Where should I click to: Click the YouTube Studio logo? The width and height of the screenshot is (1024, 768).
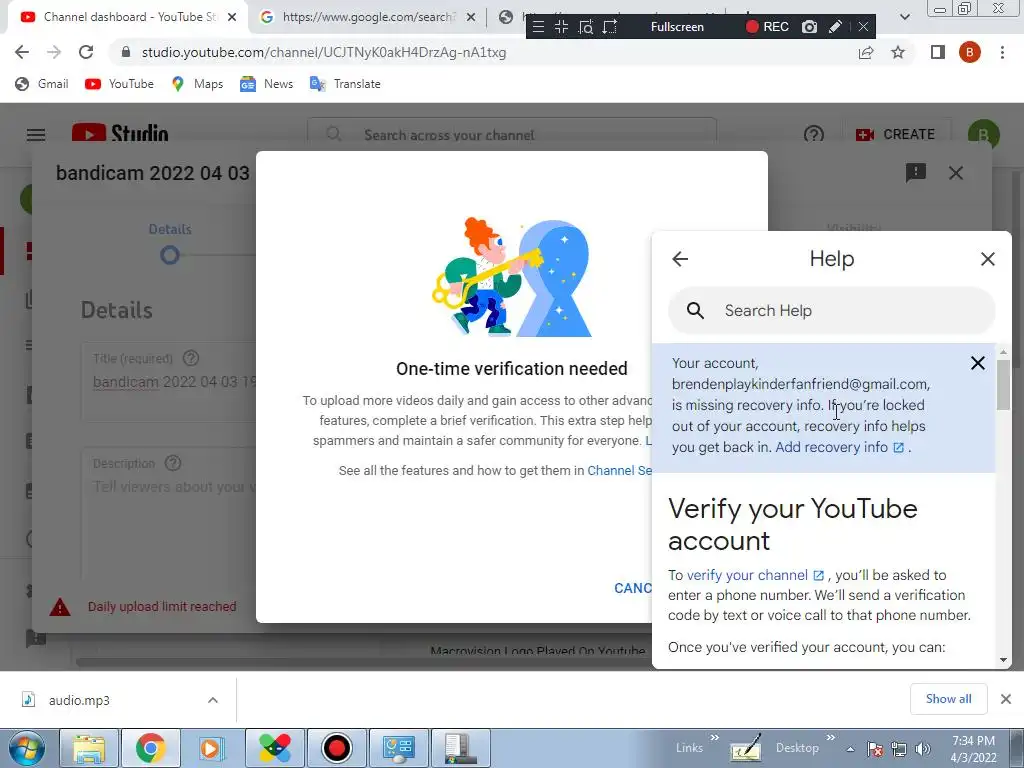coord(120,134)
